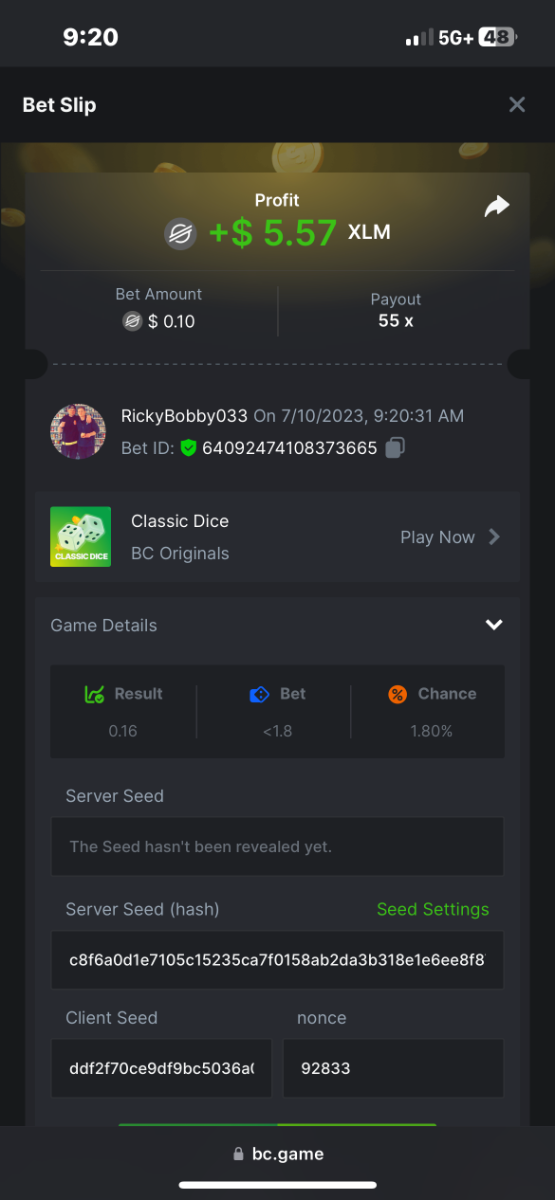Click the Play Now link
Image resolution: width=555 pixels, height=1200 pixels.
(437, 537)
